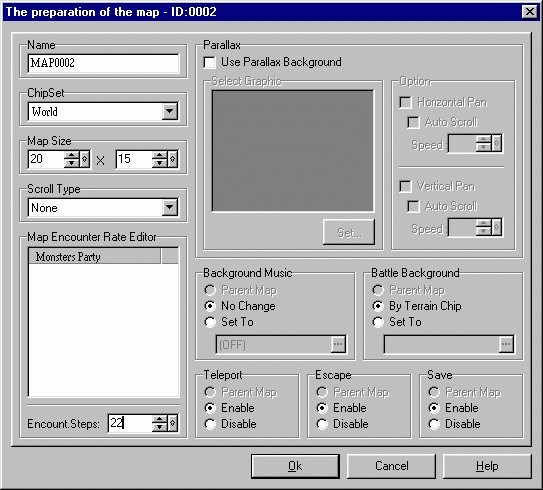This screenshot has height=490, width=543.
Task: Click the Encount.Steps value field
Action: (x=130, y=423)
